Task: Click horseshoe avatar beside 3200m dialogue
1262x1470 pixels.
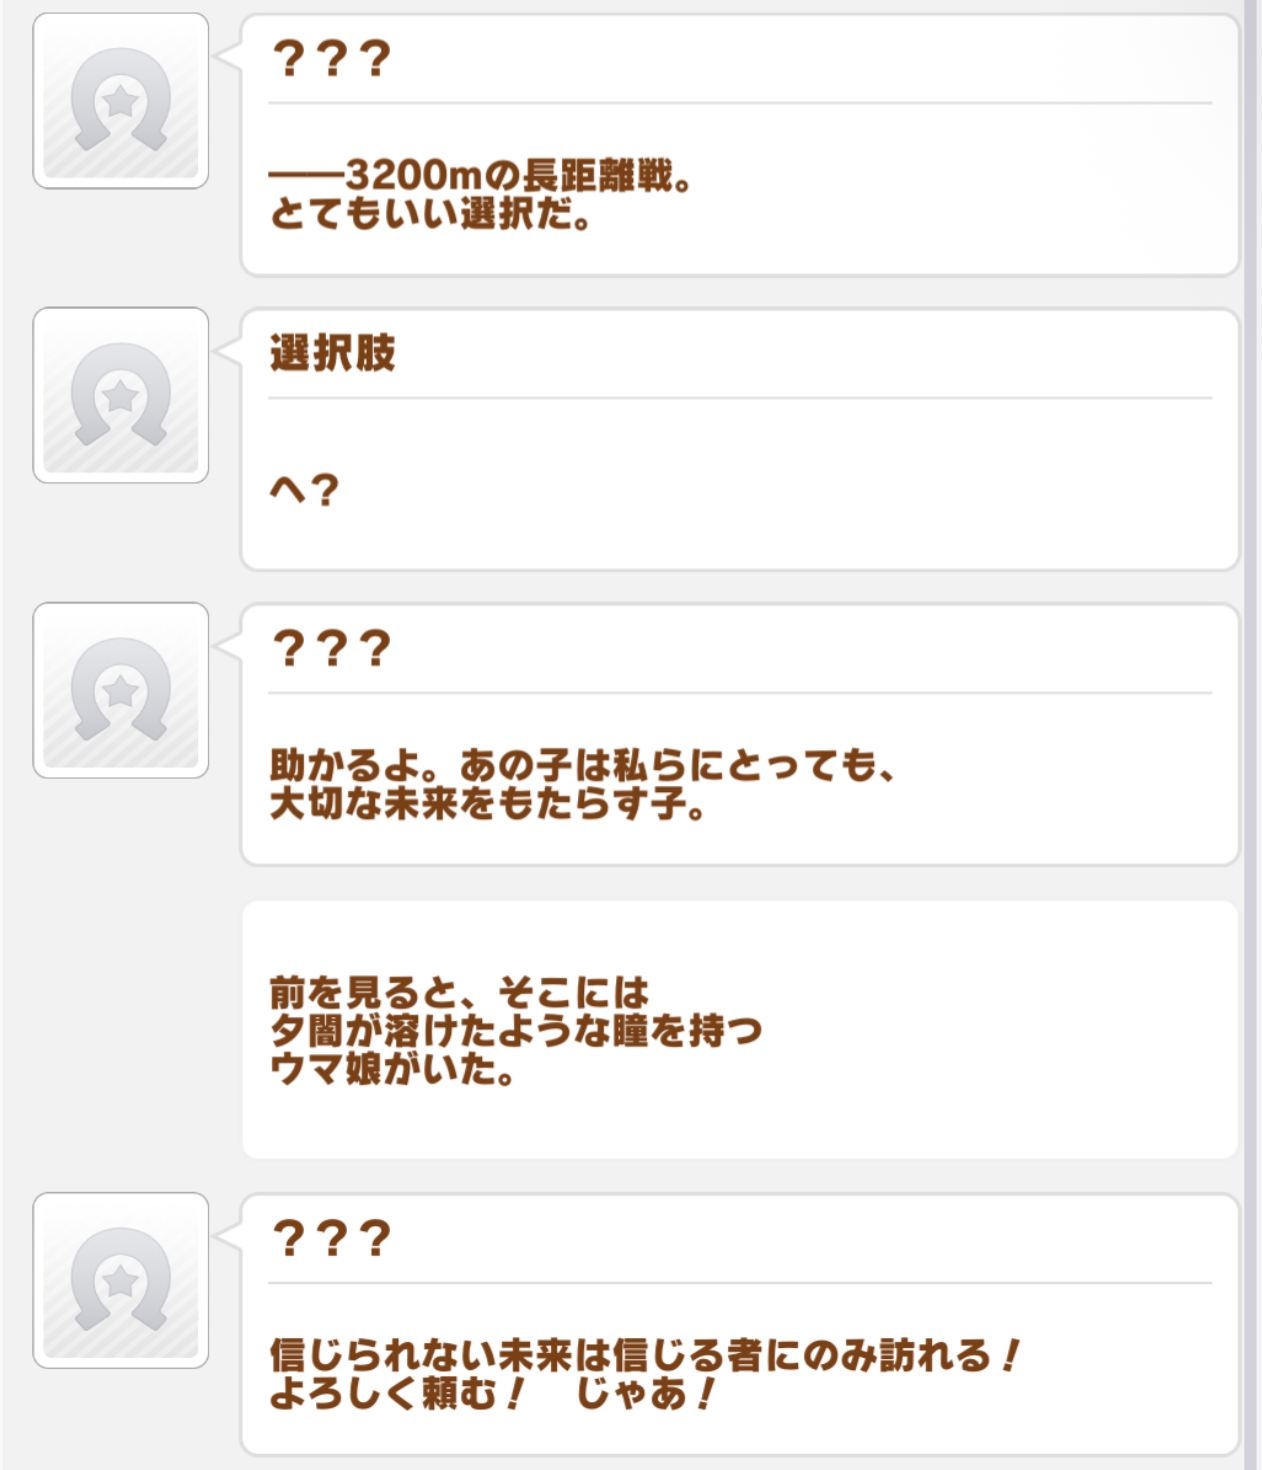Action: point(121,101)
